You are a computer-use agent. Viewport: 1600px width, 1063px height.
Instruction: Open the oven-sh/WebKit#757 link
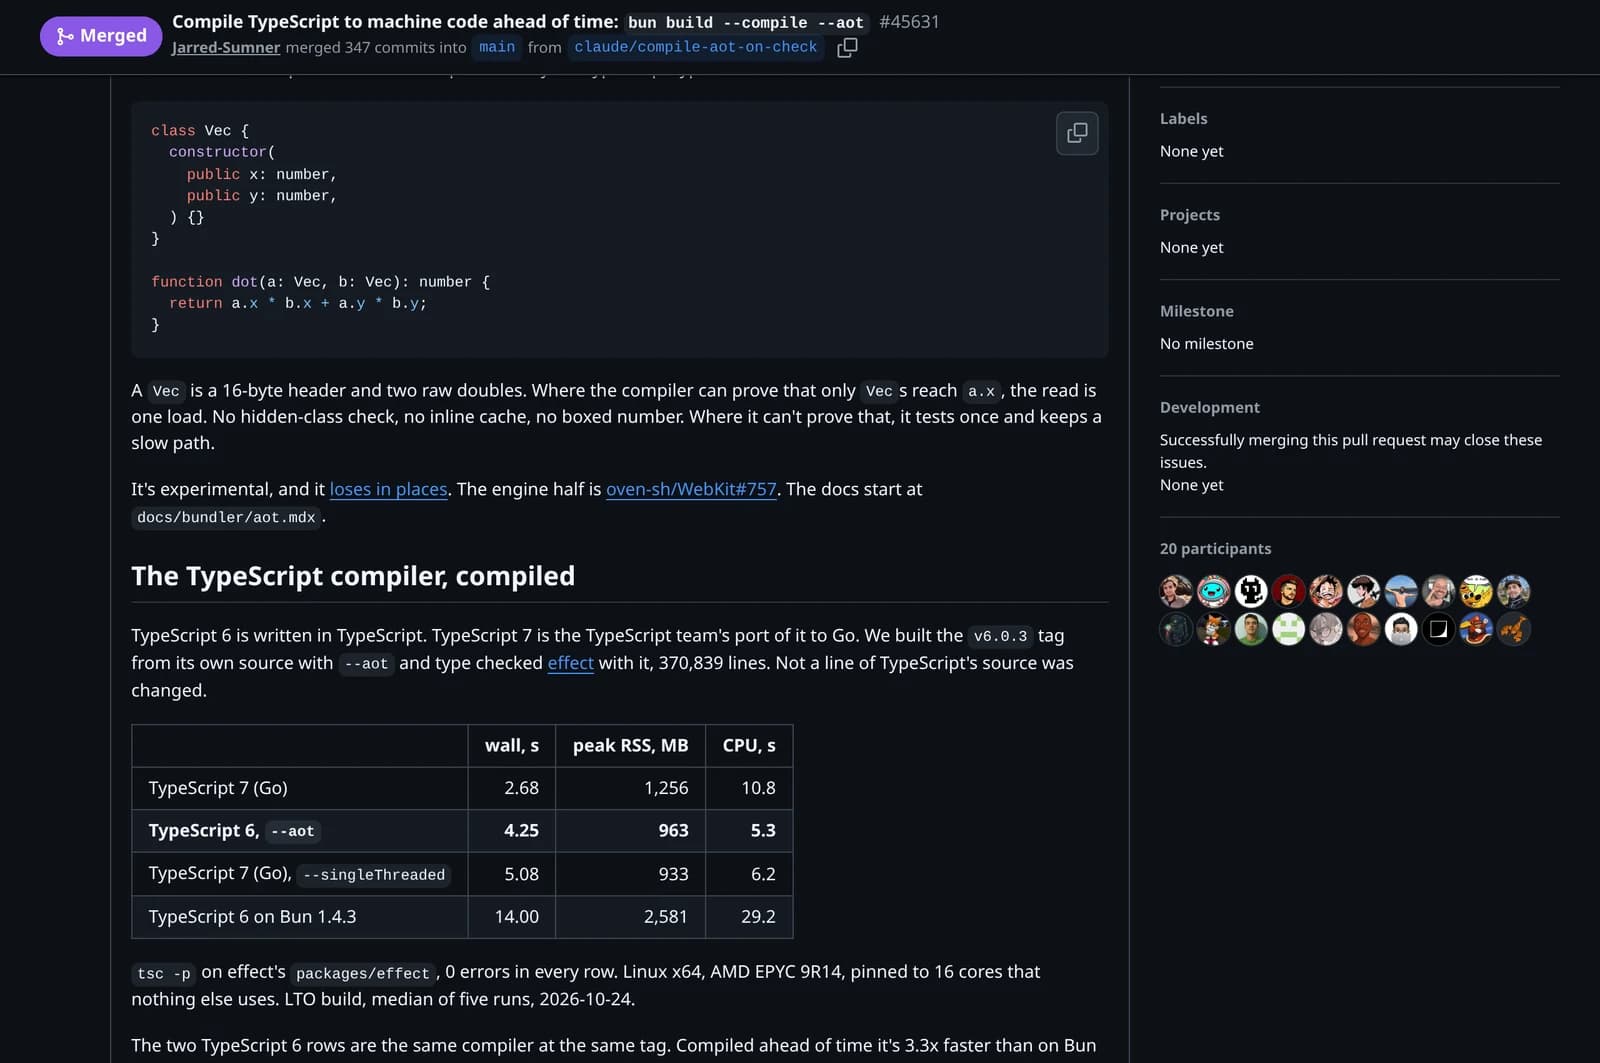[691, 489]
